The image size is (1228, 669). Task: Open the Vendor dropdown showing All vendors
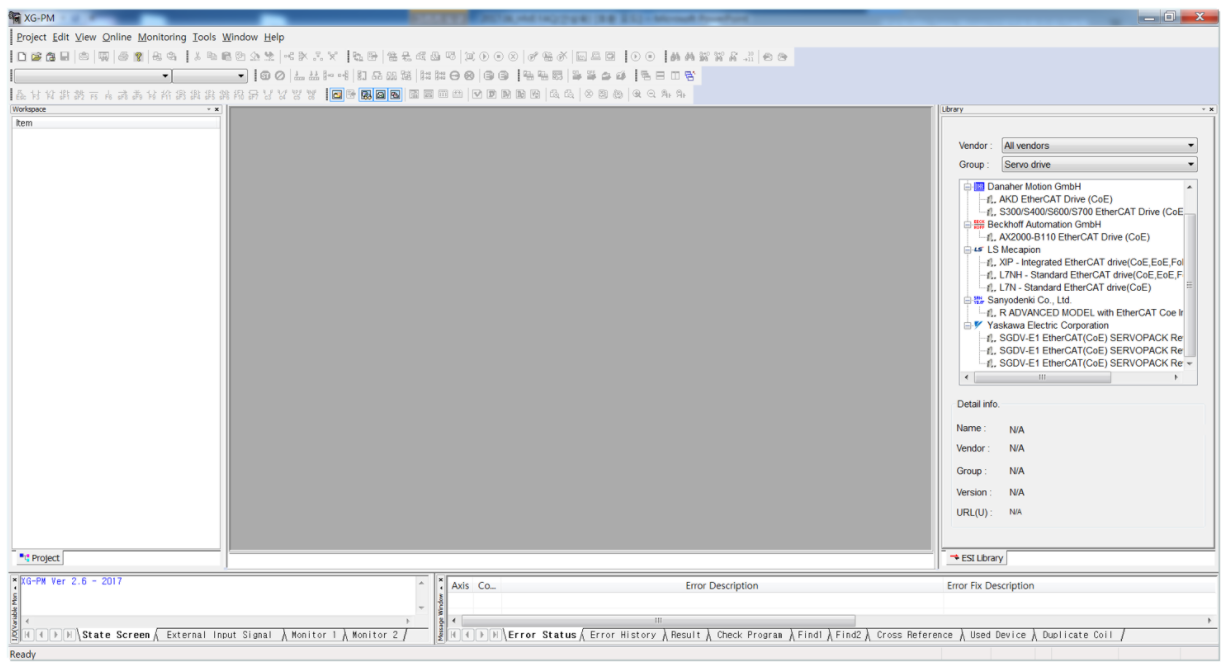point(1190,144)
